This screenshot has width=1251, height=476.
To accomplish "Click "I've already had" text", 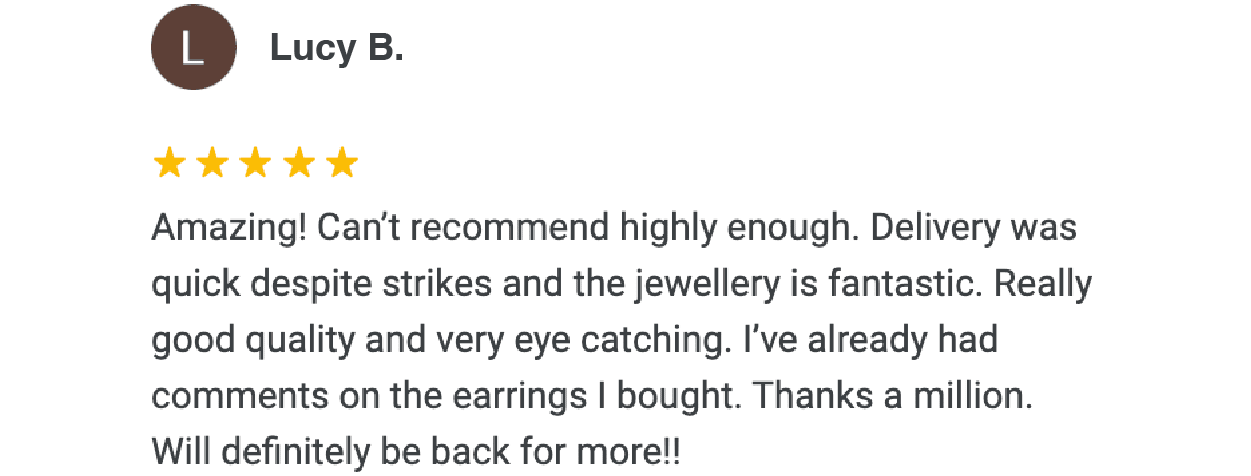I will tap(866, 341).
